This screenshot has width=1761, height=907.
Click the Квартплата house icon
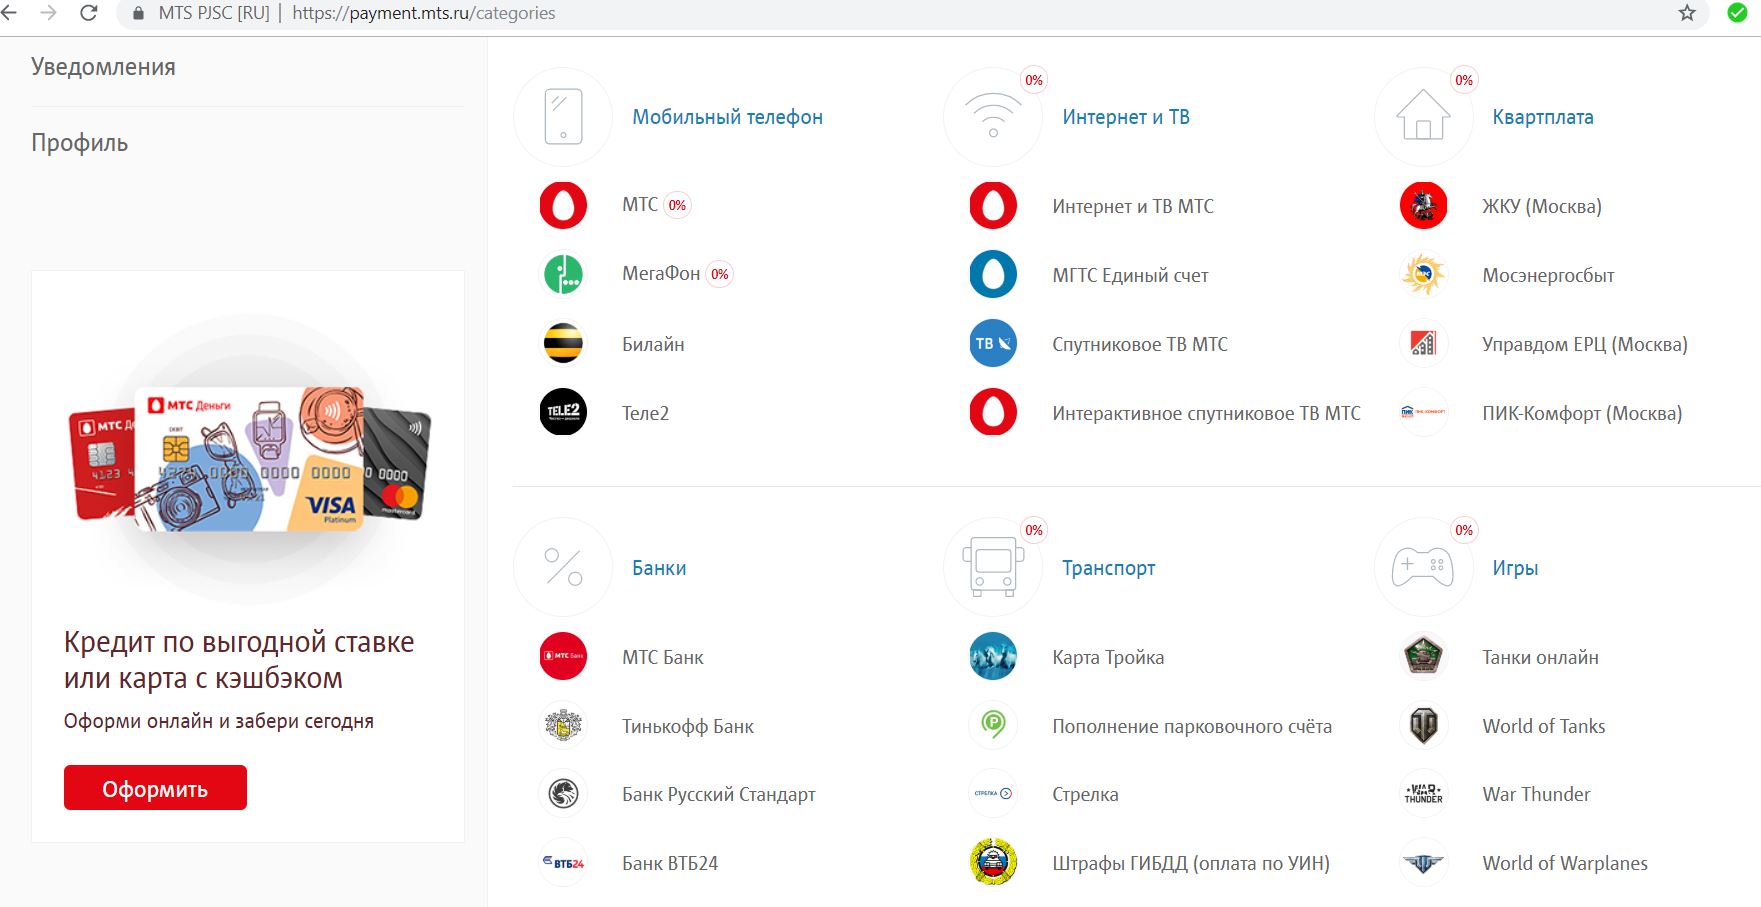coord(1423,117)
